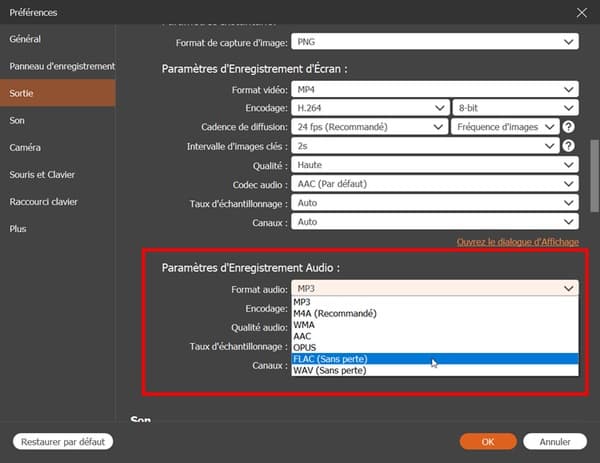
Task: Open Souris et Clavier settings
Action: [x=57, y=174]
